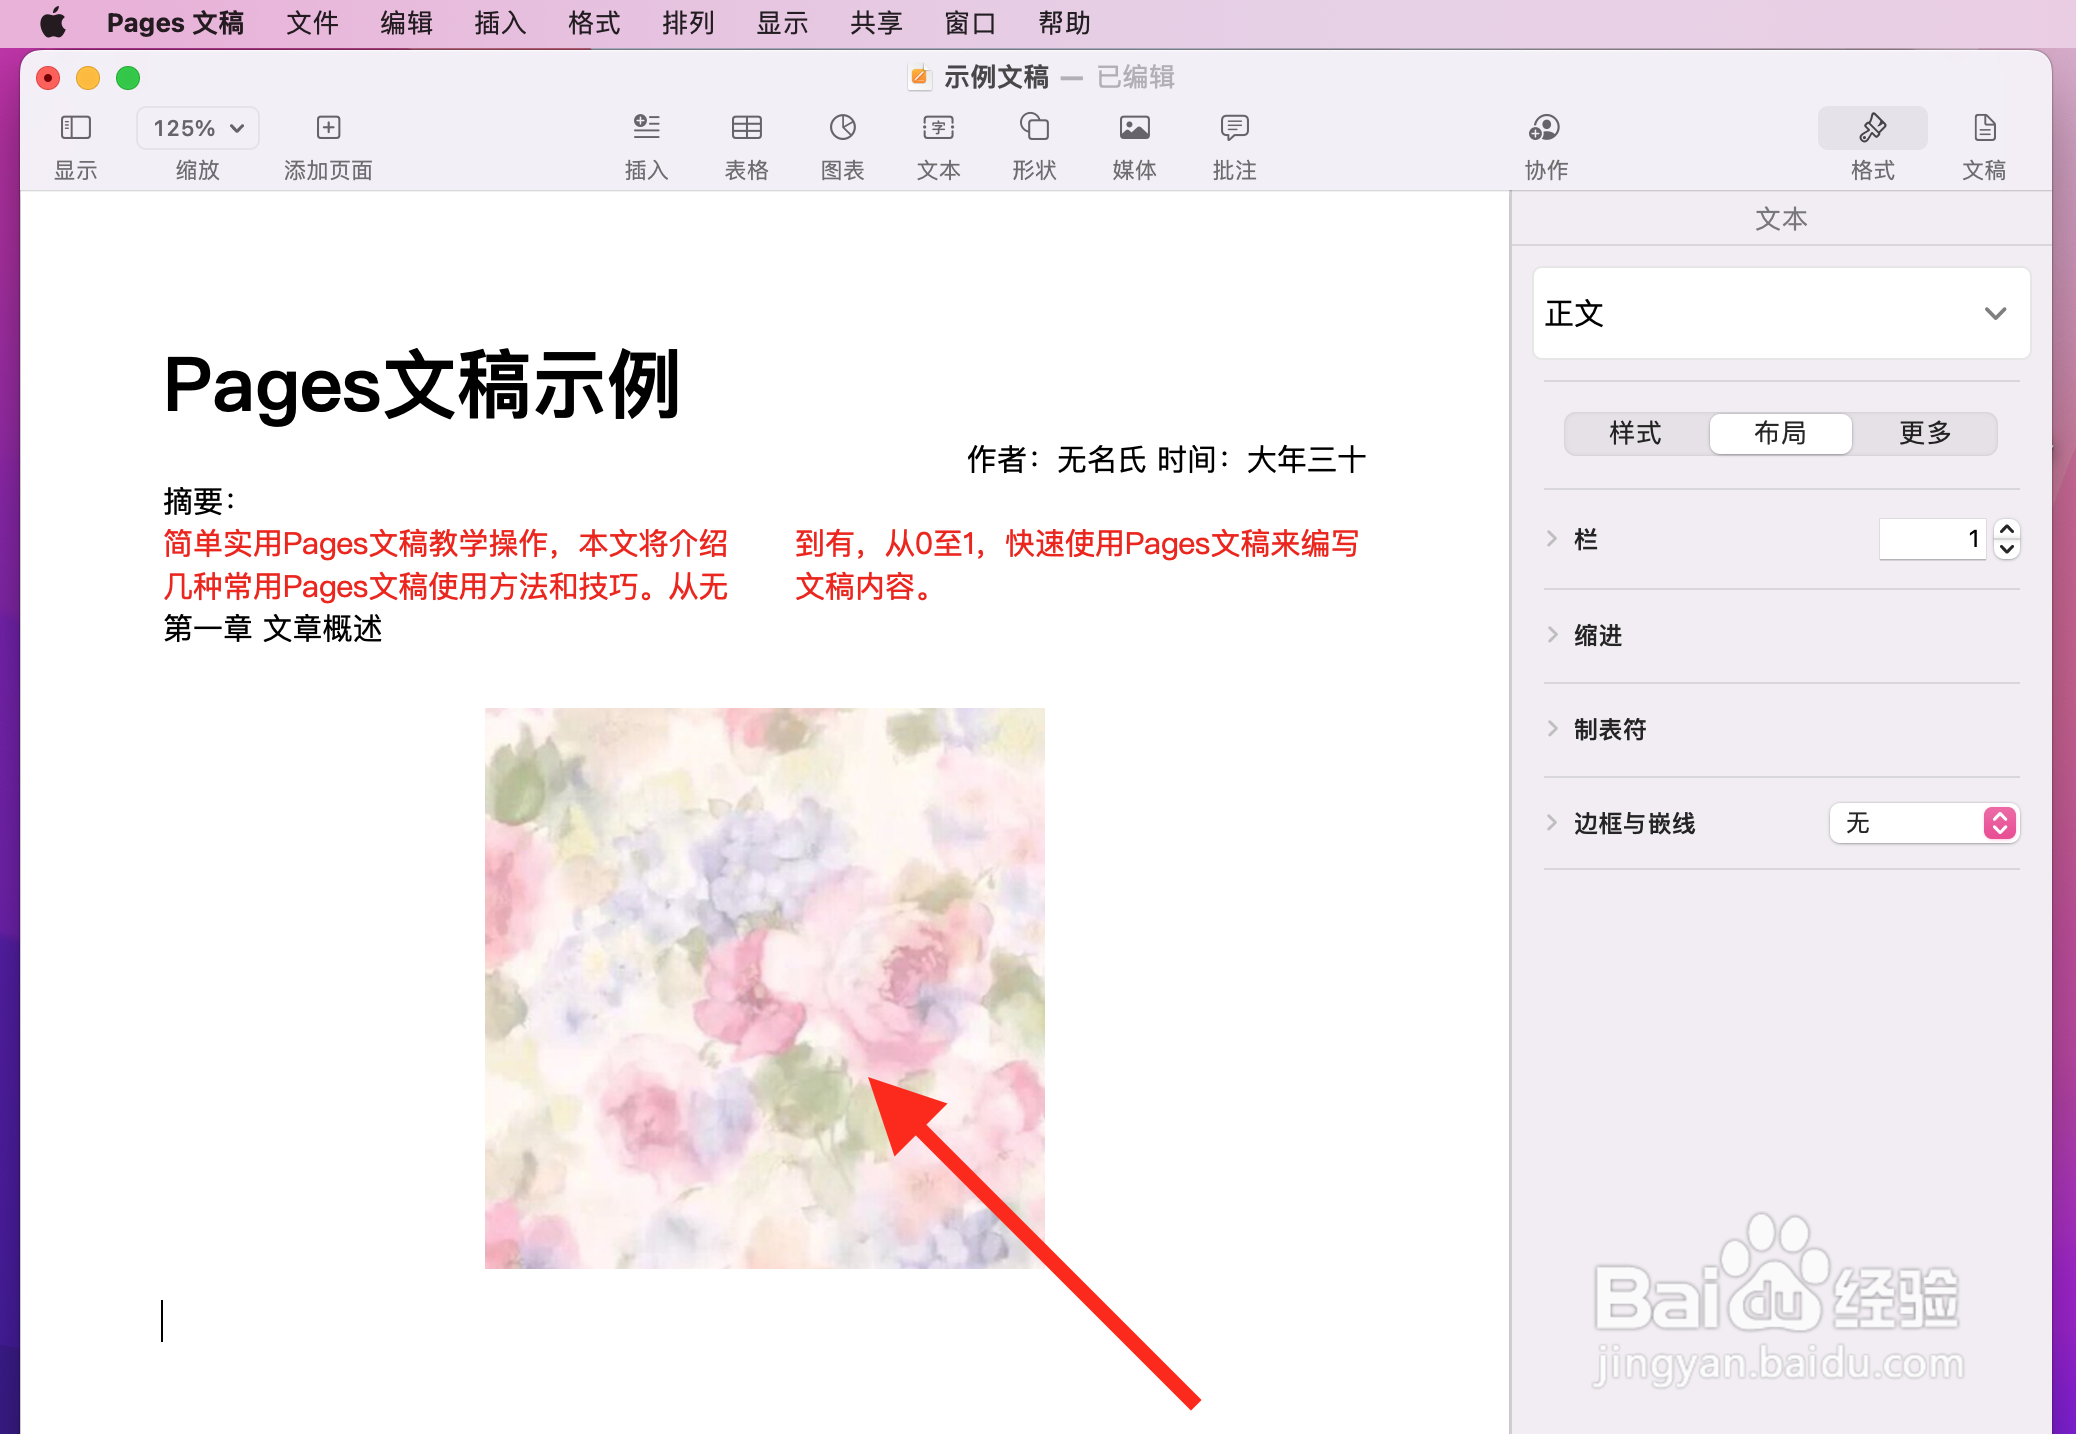Viewport: 2076px width, 1434px height.
Task: Open the 正文 paragraph style dropdown
Action: tap(1781, 313)
